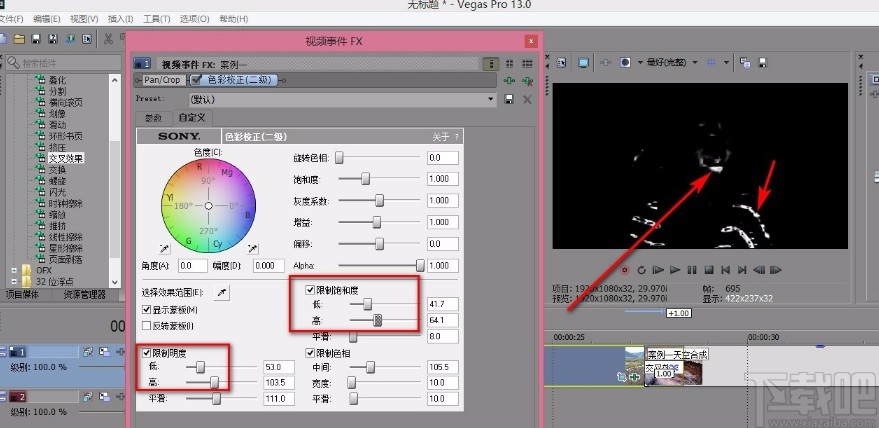Click the color wheel center point

209,206
